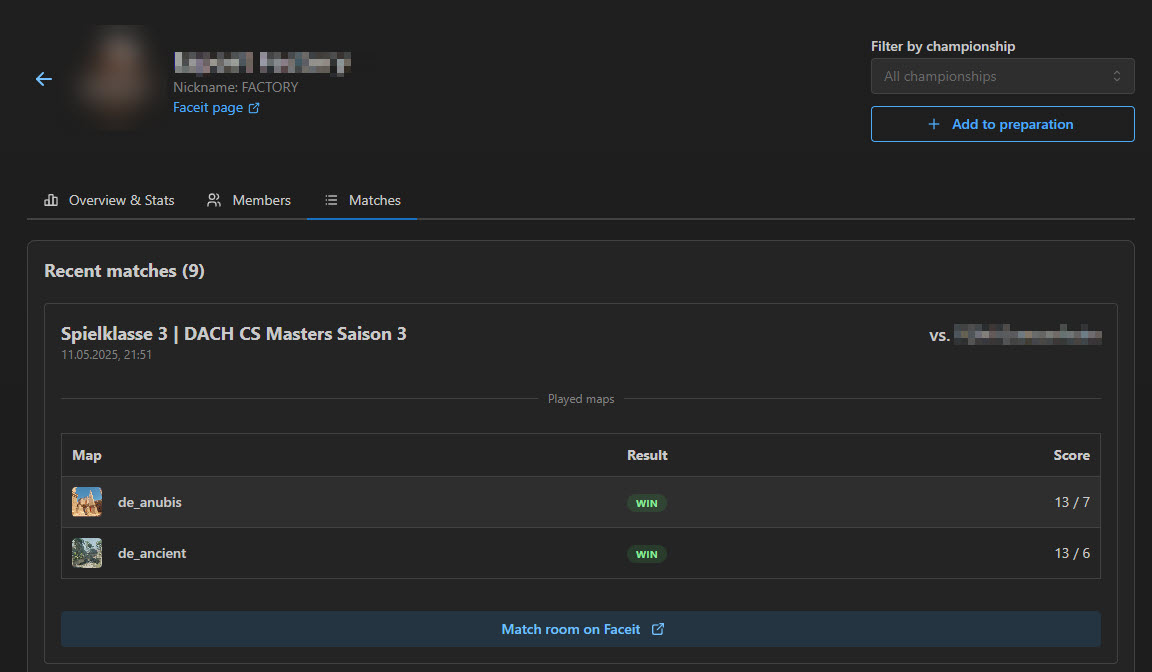The width and height of the screenshot is (1152, 672).
Task: Switch to the Overview & Stats tab
Action: [x=108, y=200]
